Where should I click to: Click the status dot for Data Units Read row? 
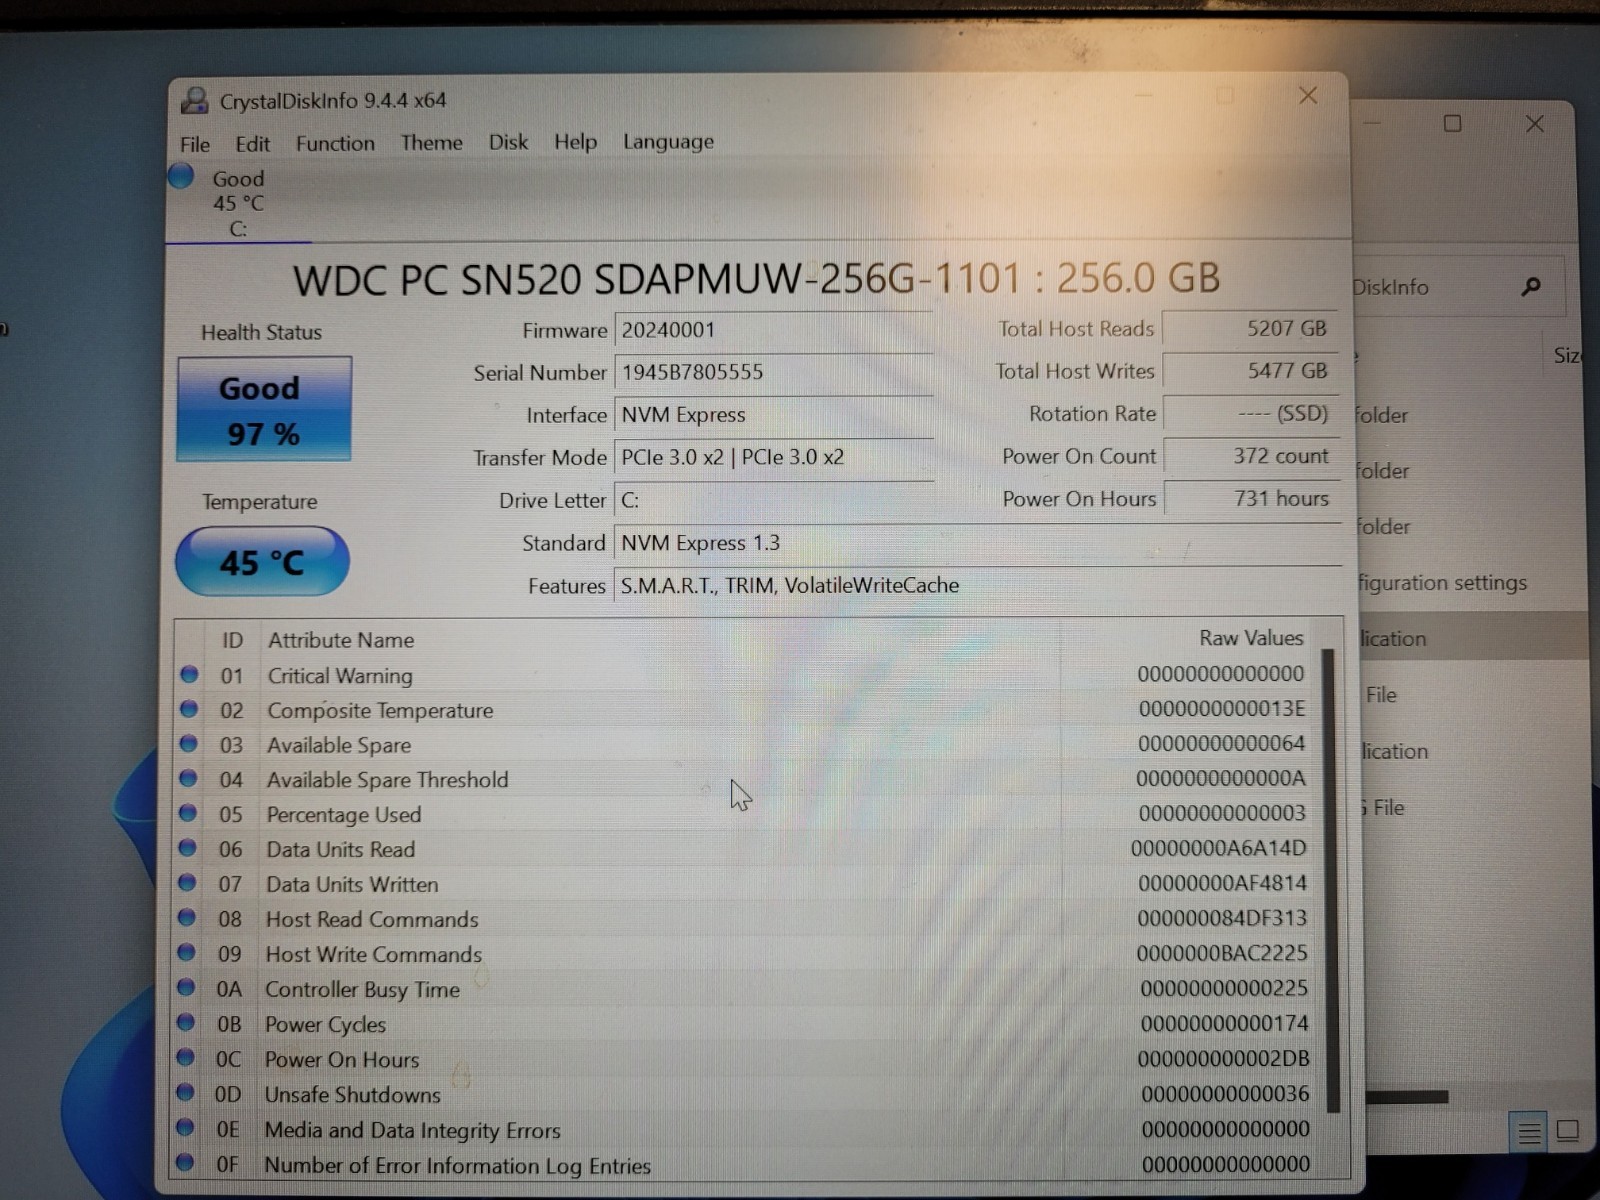(187, 848)
